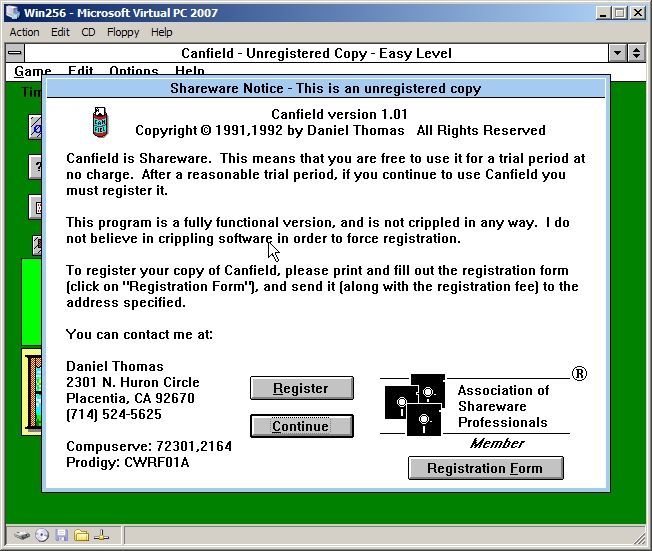Click the CD drive status bar icon
Viewport: 652px width, 551px height.
[42, 535]
